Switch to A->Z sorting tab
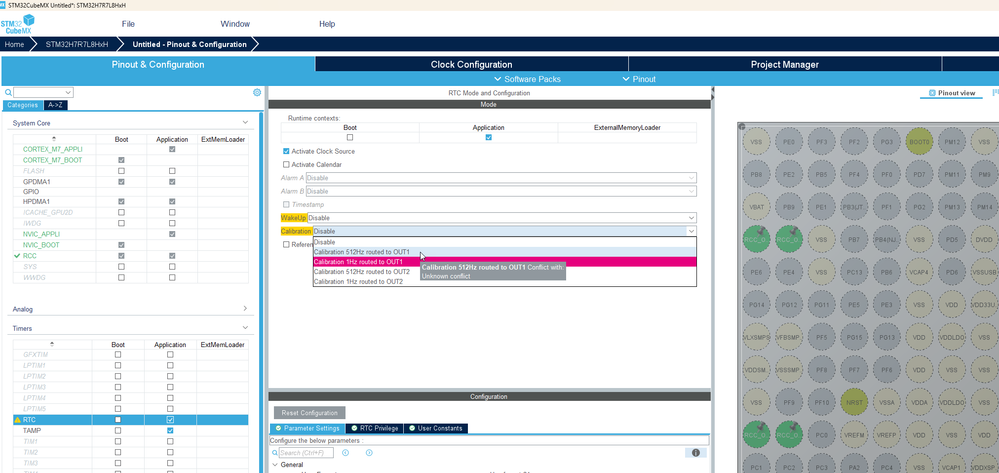This screenshot has height=473, width=999. pyautogui.click(x=55, y=105)
